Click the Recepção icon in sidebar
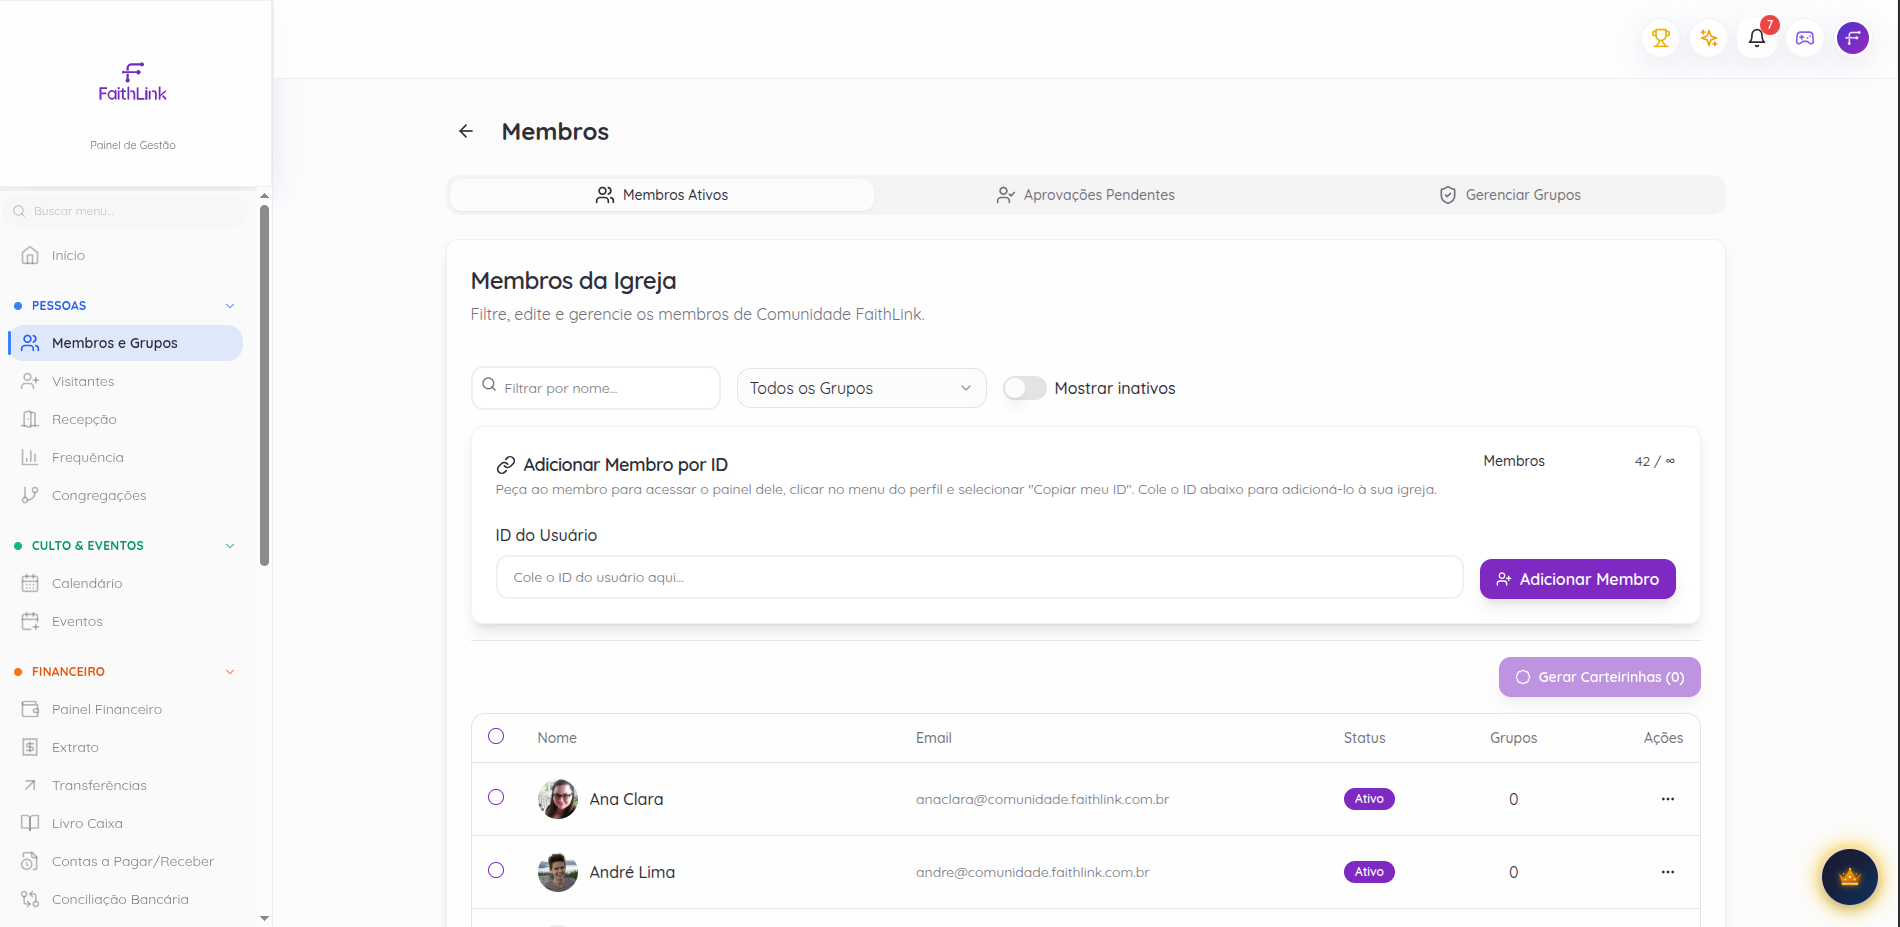The image size is (1900, 927). point(30,419)
